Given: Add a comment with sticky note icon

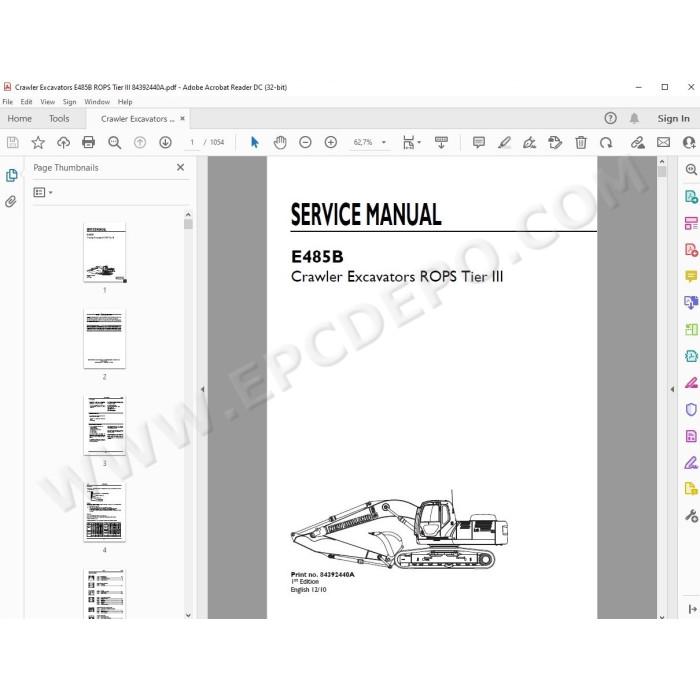Looking at the screenshot, I should coord(479,142).
